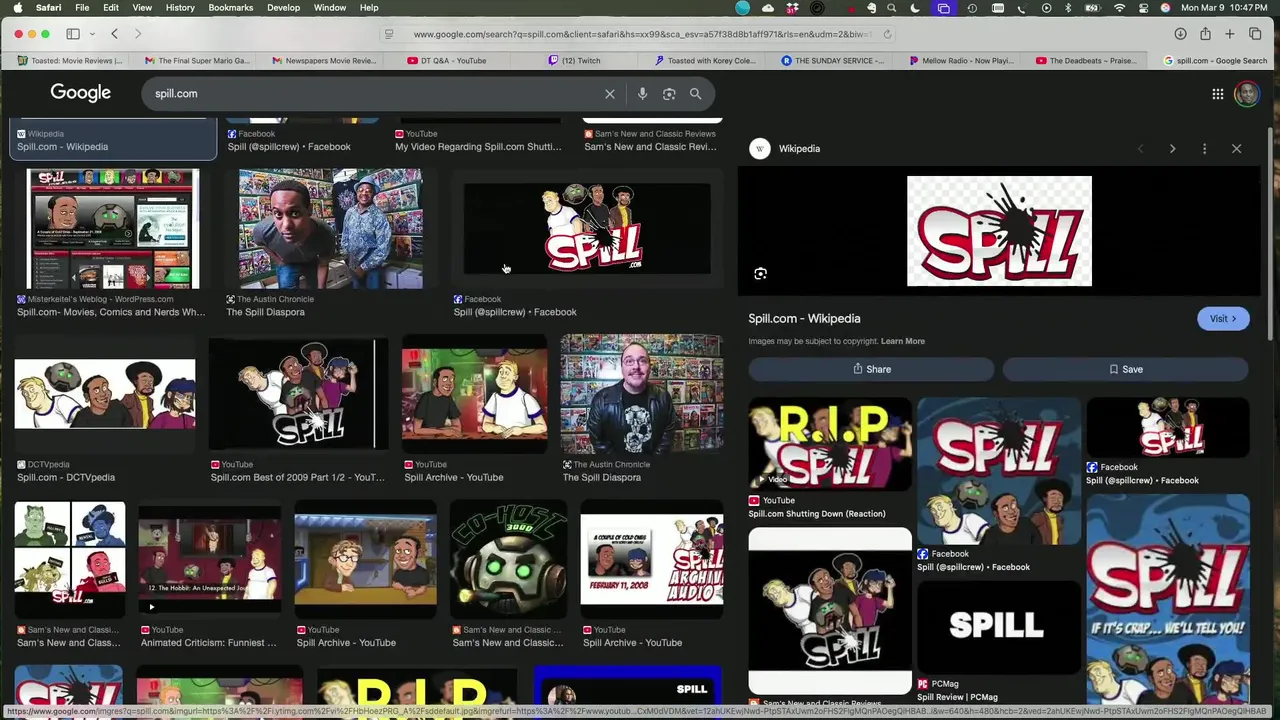Start voice search with microphone icon
1280x720 pixels.
(x=642, y=94)
